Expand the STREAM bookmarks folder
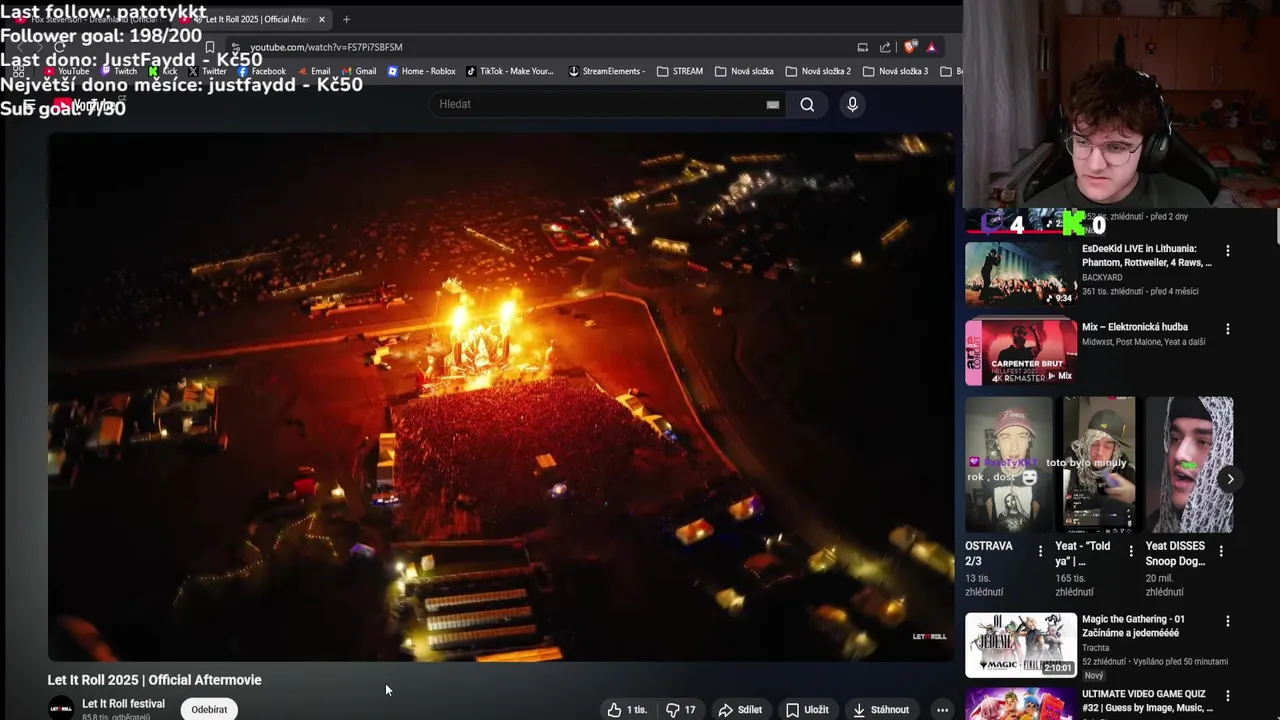Image resolution: width=1280 pixels, height=720 pixels. pyautogui.click(x=680, y=71)
